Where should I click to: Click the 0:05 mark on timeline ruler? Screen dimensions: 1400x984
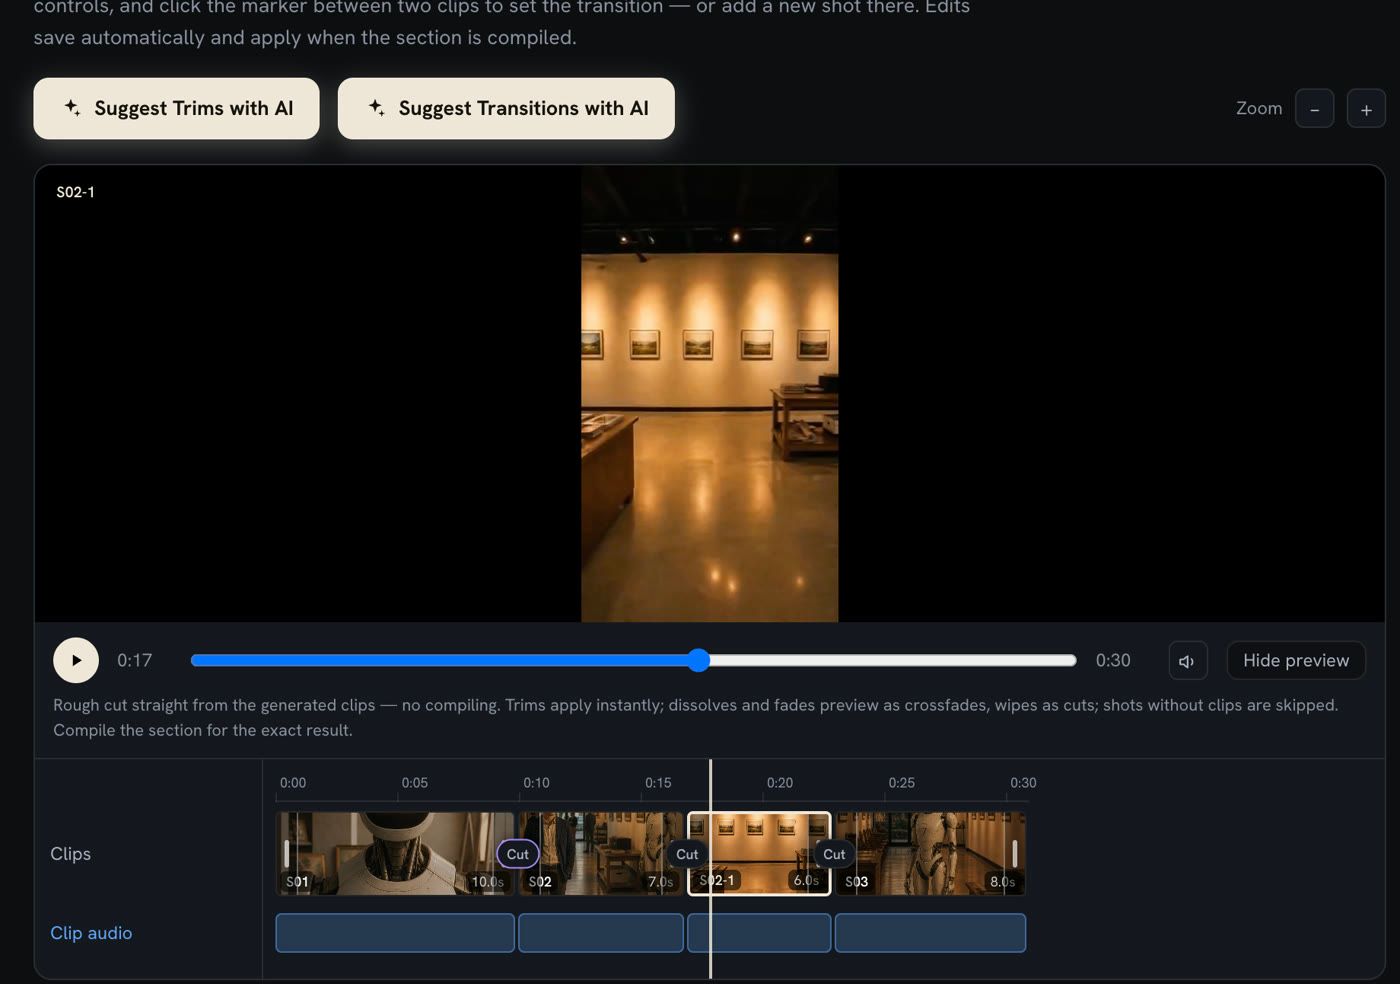[x=414, y=783]
